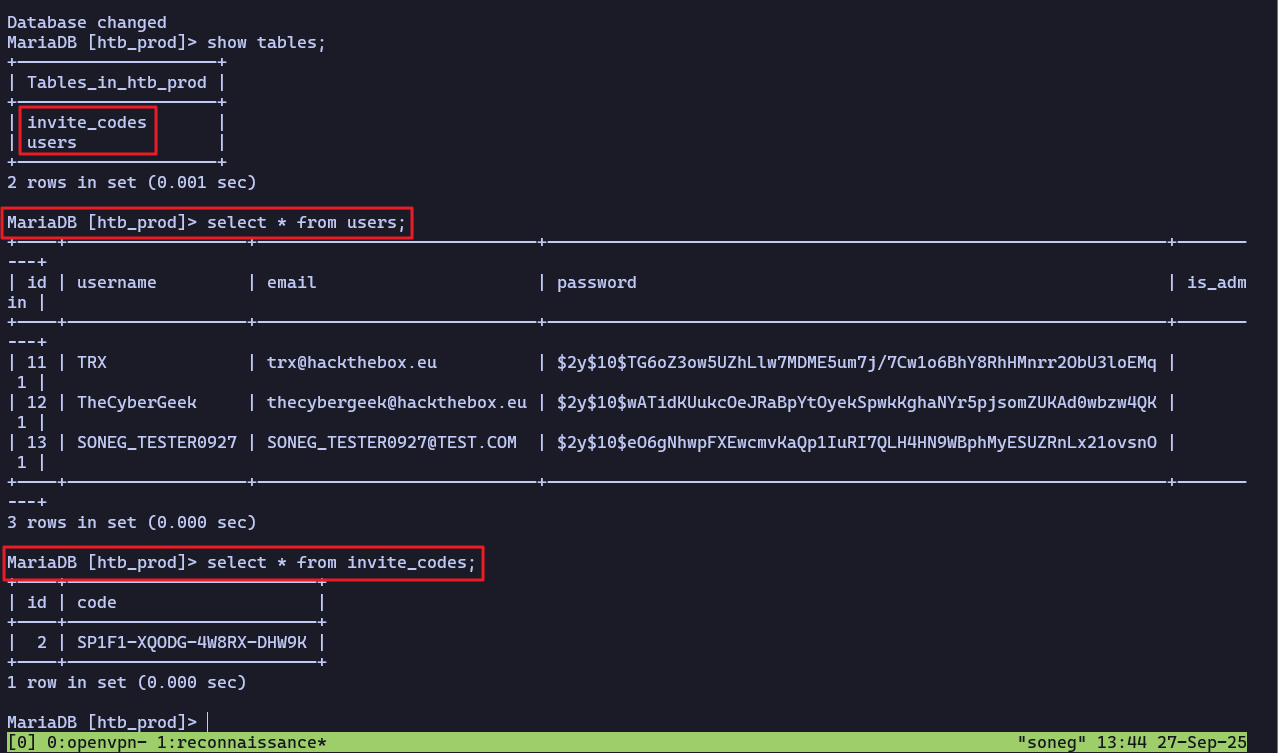This screenshot has height=753, width=1278.
Task: Place cursor at the empty MariaDB prompt
Action: (x=207, y=722)
